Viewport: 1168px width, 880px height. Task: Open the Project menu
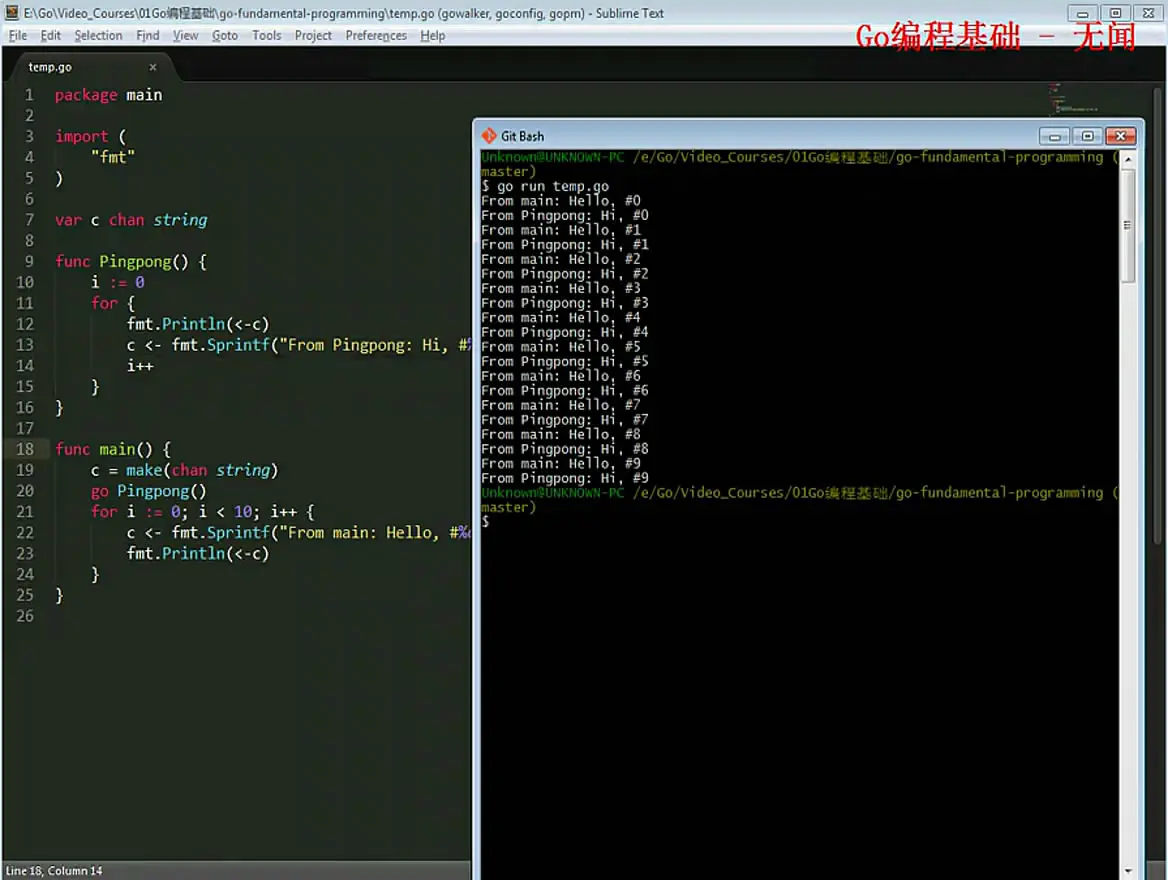point(313,36)
